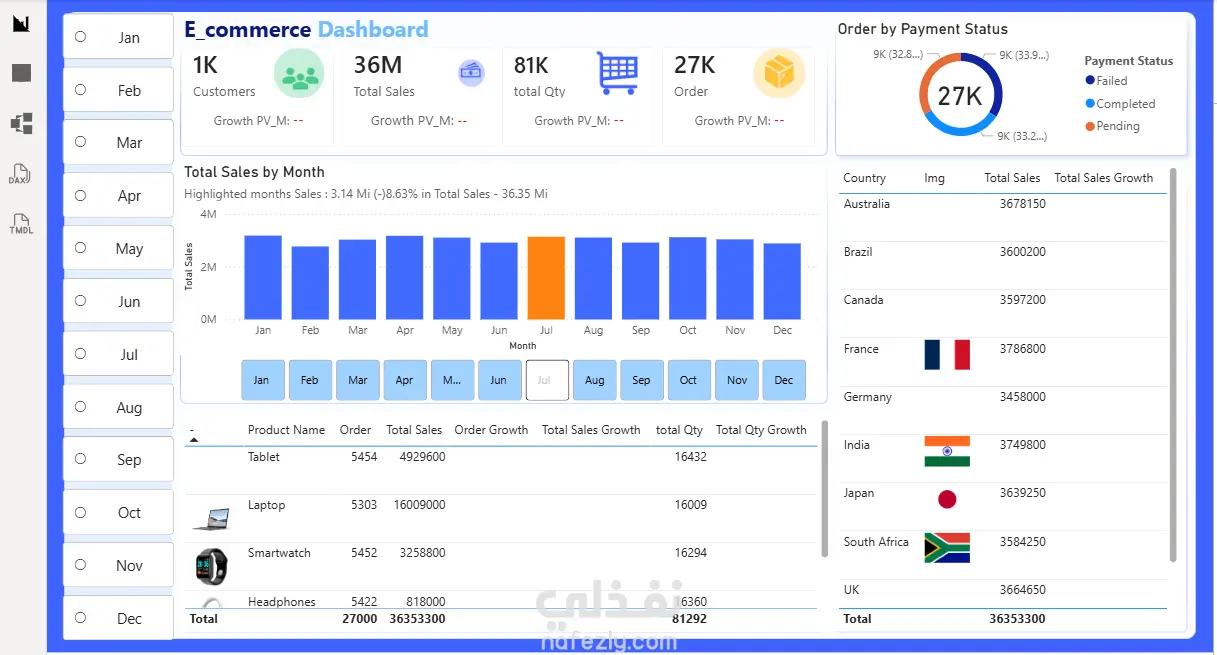The width and height of the screenshot is (1217, 655).
Task: Click the orange Jul bar in the chart
Action: pos(546,278)
